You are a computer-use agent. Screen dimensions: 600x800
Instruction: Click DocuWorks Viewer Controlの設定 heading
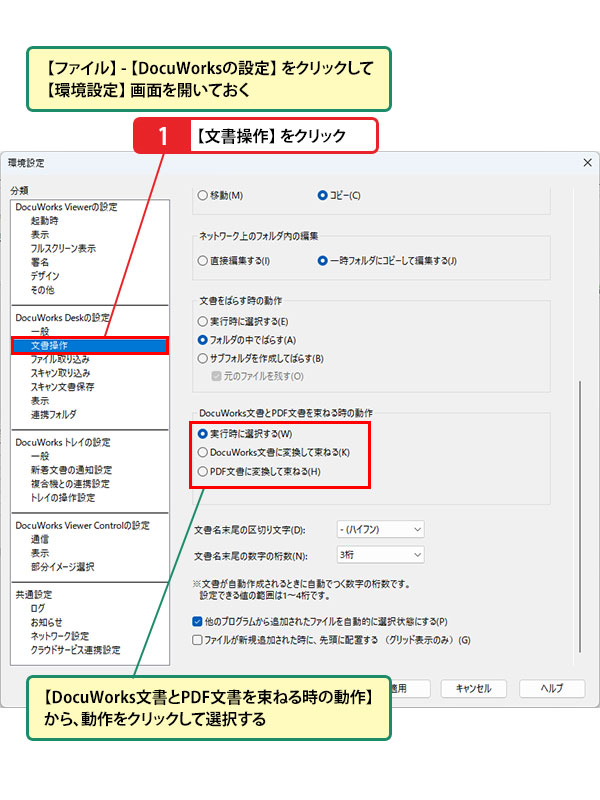(82, 525)
